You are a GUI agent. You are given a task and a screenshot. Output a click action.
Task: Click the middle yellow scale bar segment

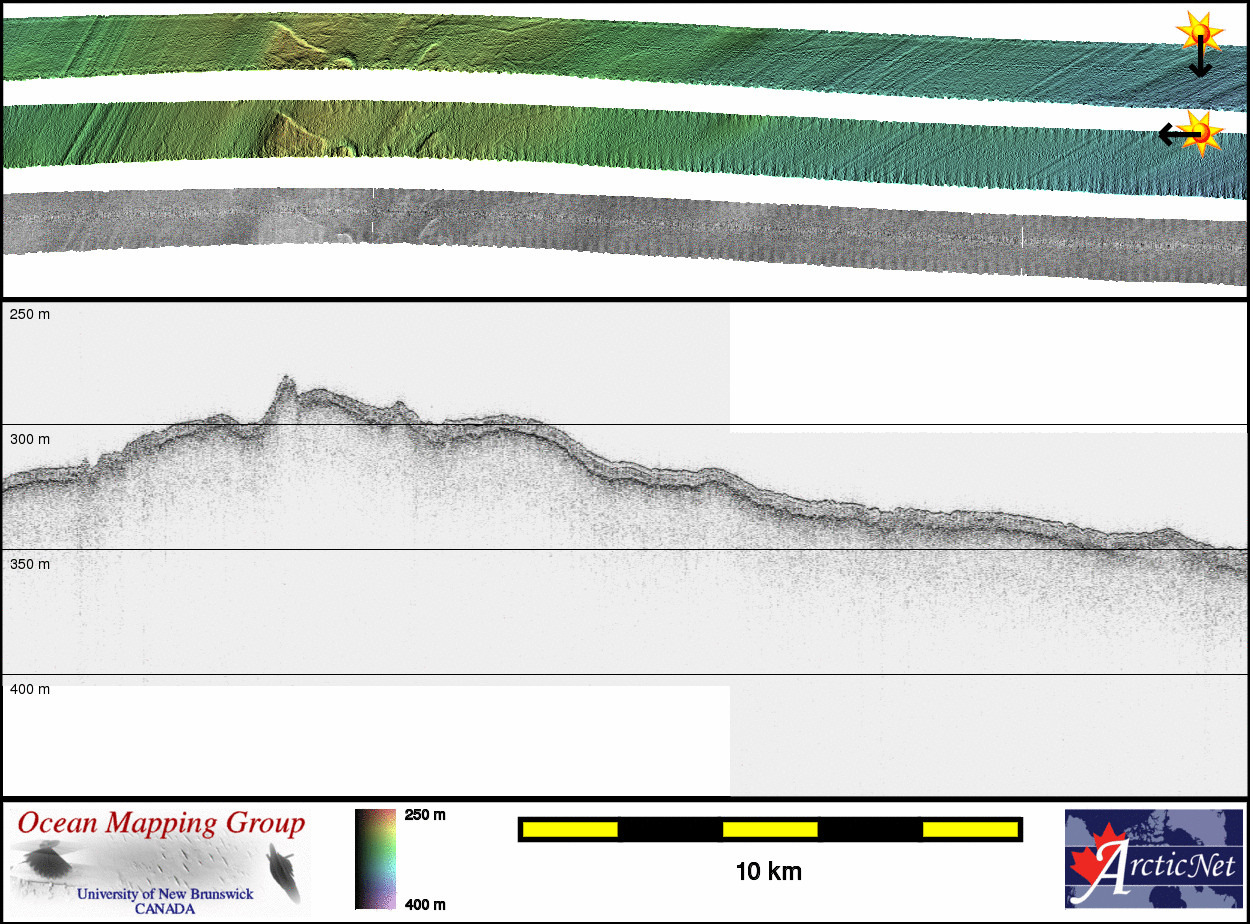(x=770, y=829)
